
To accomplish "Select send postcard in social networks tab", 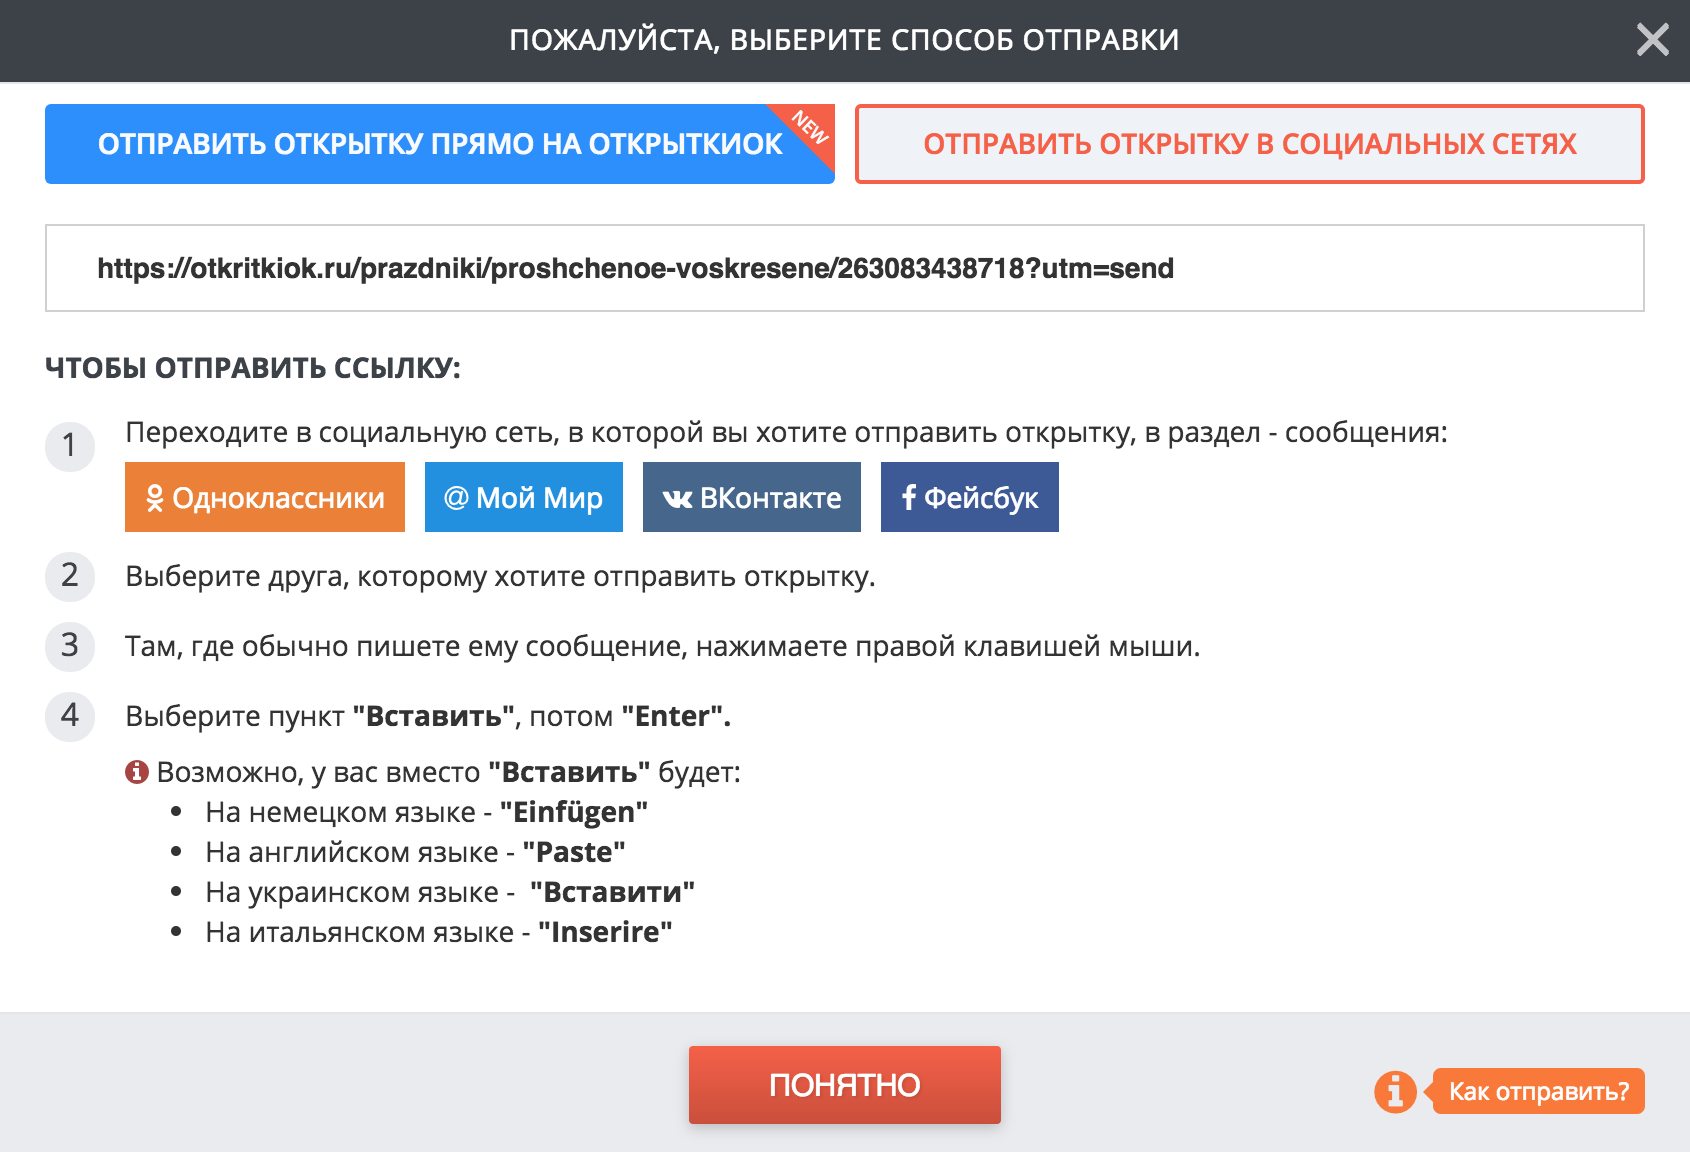I will click(1250, 144).
